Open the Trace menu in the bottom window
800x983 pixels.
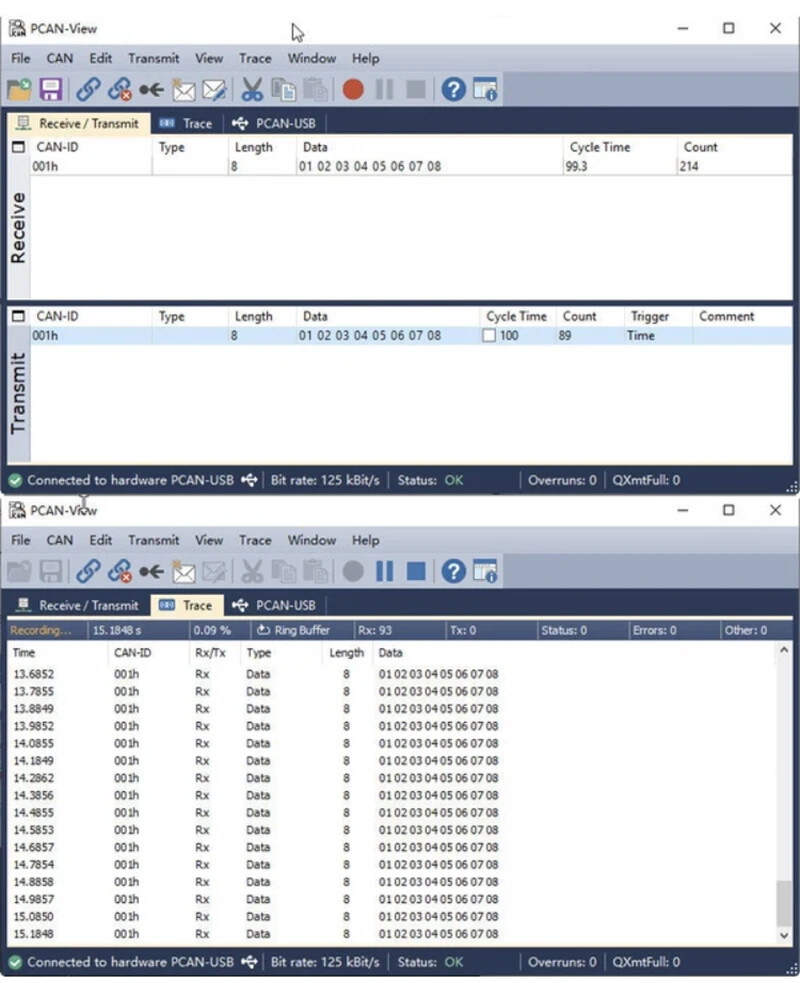click(x=255, y=540)
